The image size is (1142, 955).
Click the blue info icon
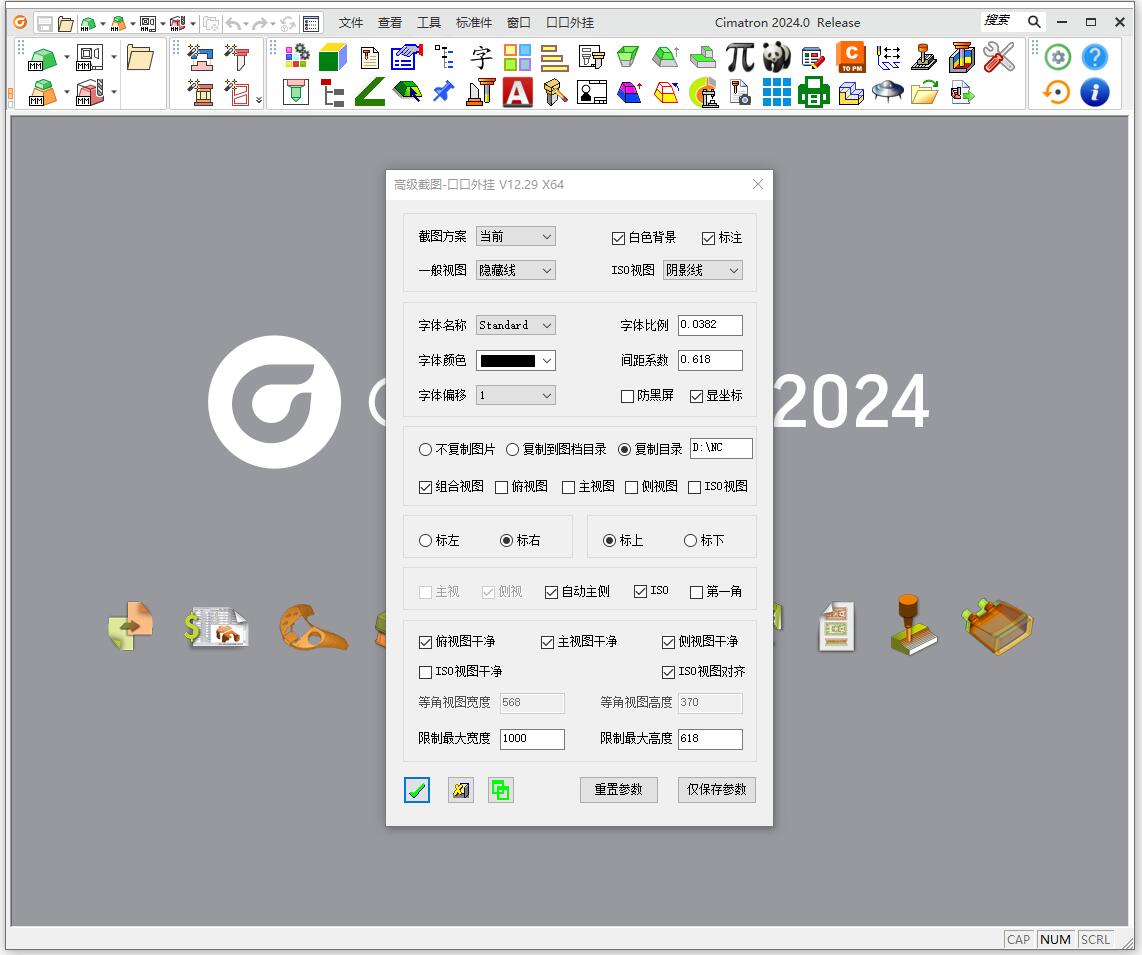[1095, 93]
